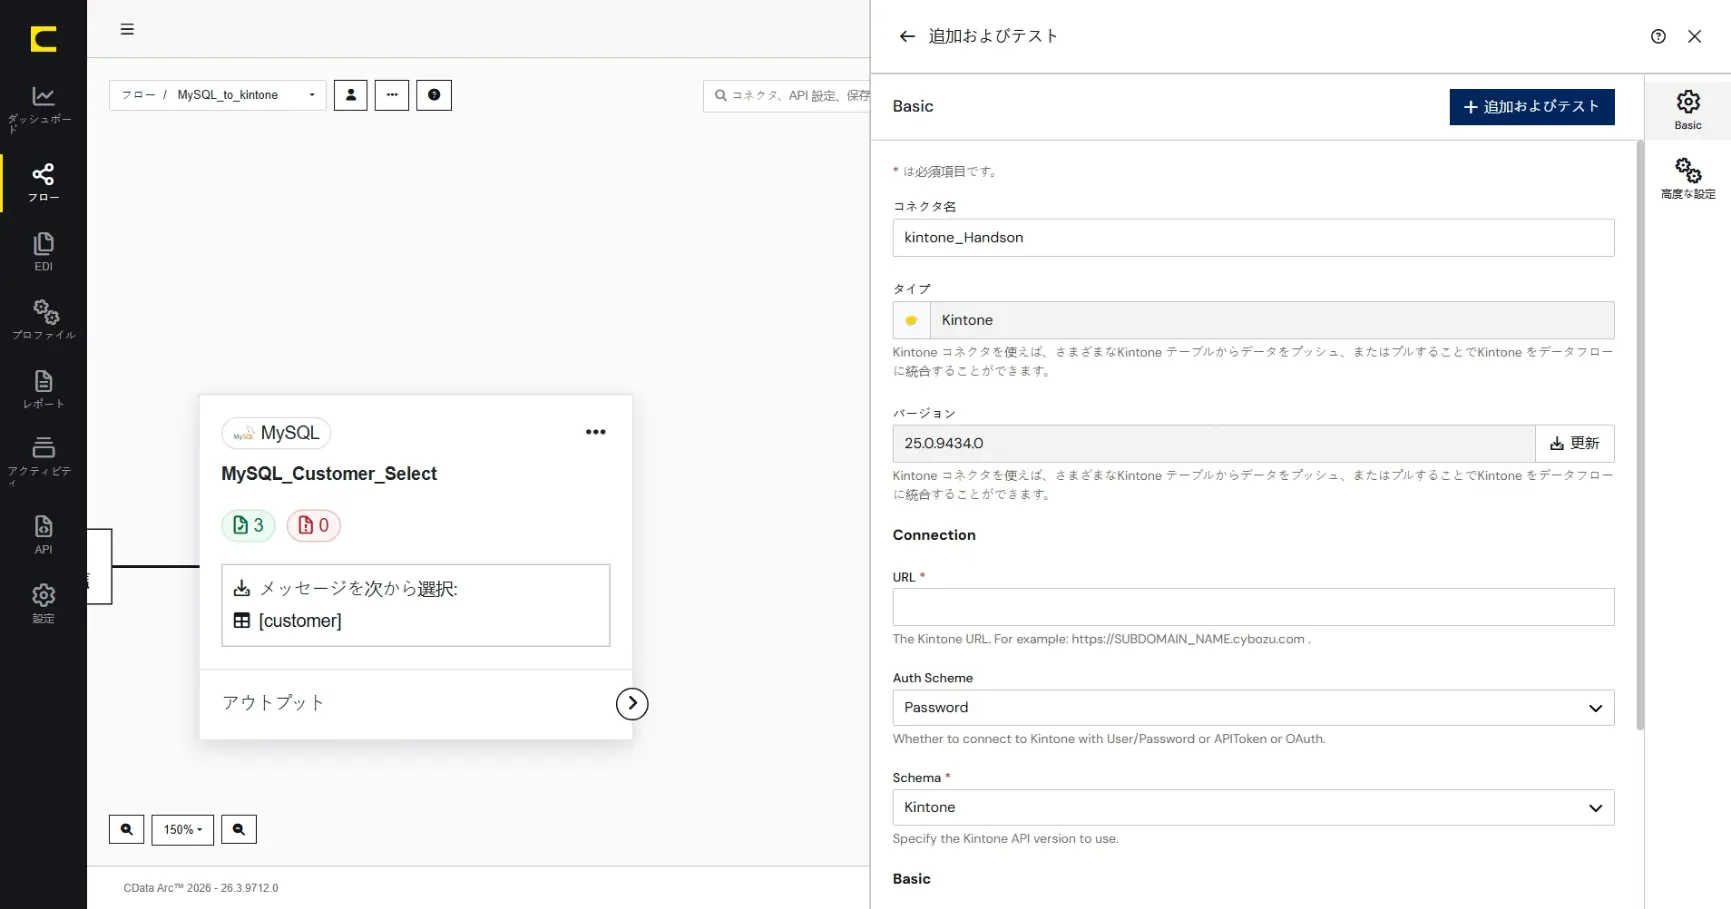The image size is (1731, 909).
Task: Click the アウトプット label on connector
Action: point(273,703)
